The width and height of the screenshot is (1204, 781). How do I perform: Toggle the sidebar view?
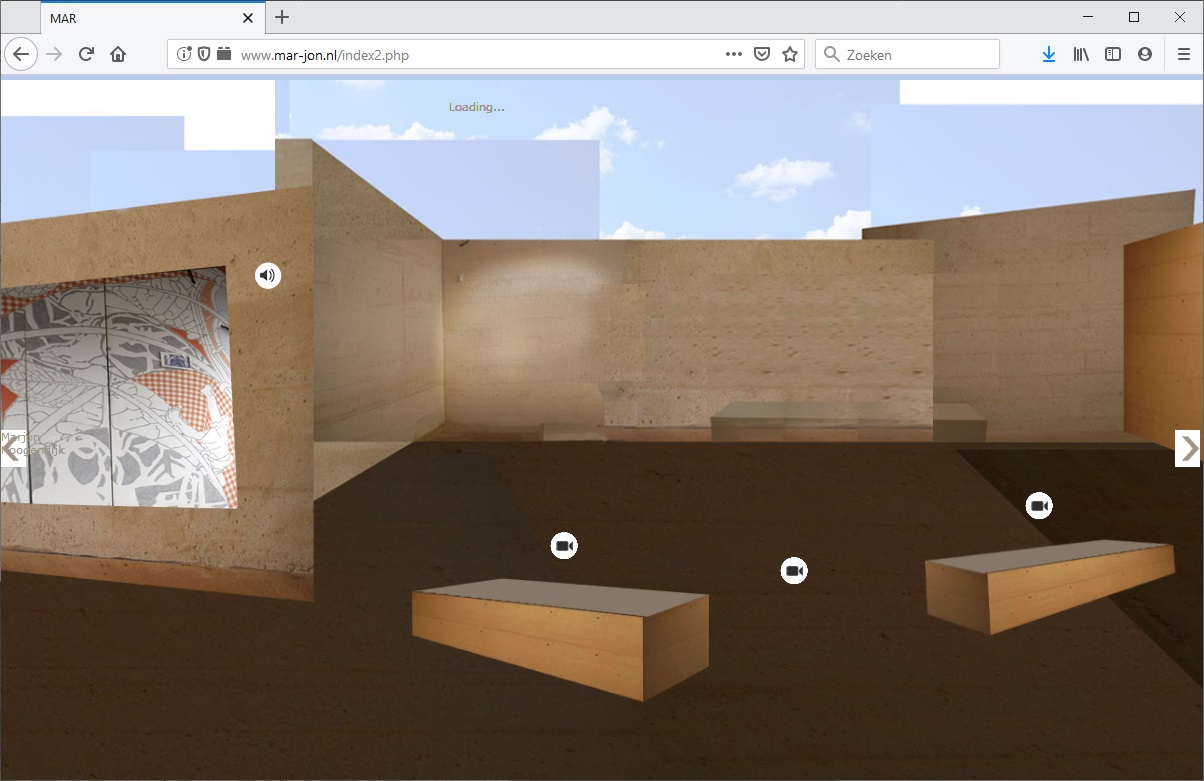click(1113, 55)
